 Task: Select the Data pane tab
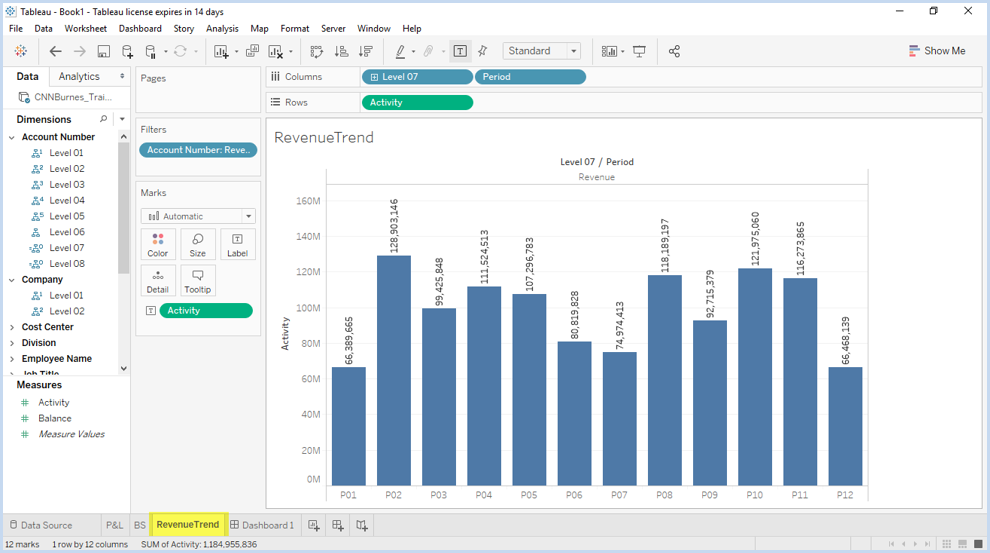pyautogui.click(x=27, y=76)
